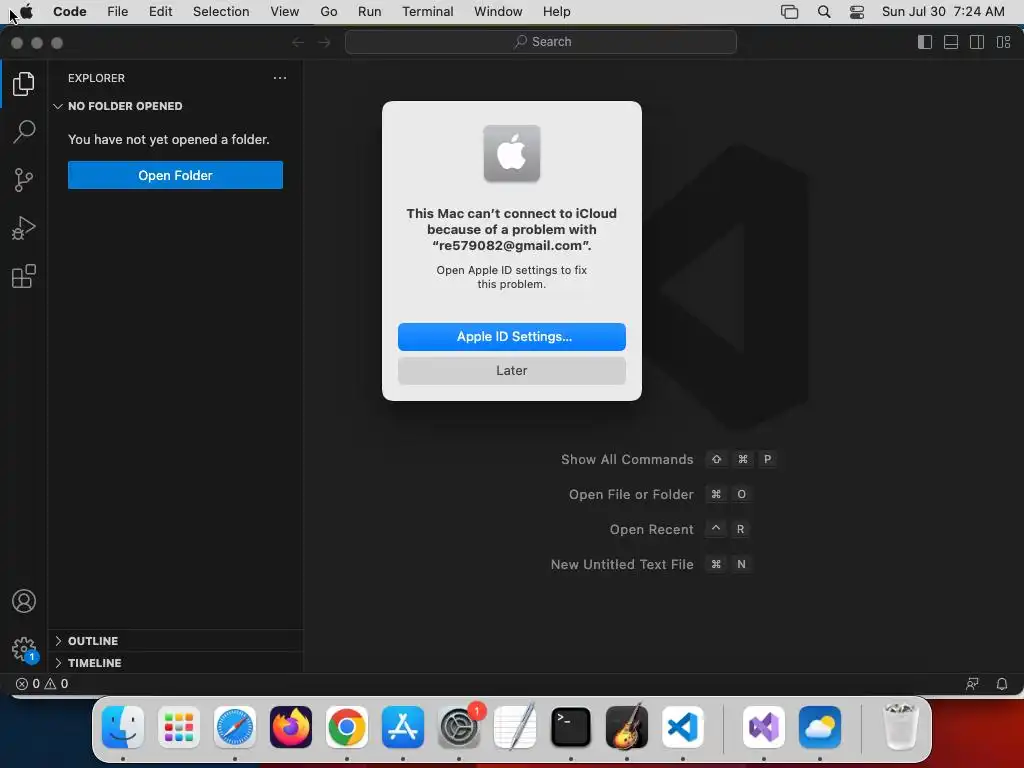Open the Go menu

pyautogui.click(x=328, y=12)
